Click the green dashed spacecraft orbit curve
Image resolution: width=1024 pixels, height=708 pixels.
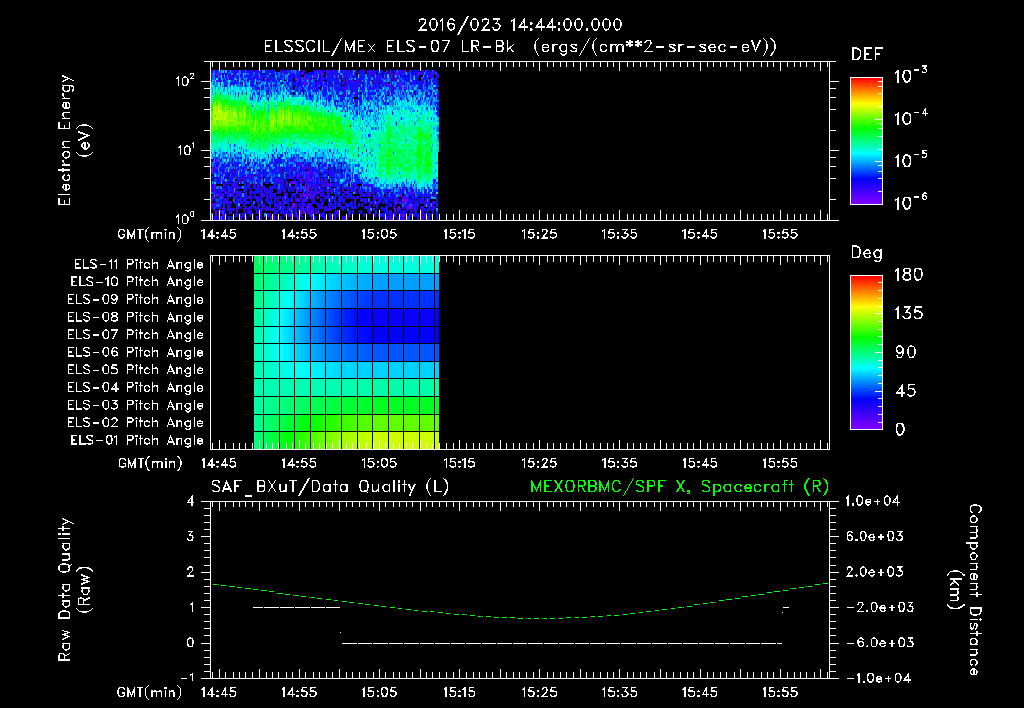520,601
